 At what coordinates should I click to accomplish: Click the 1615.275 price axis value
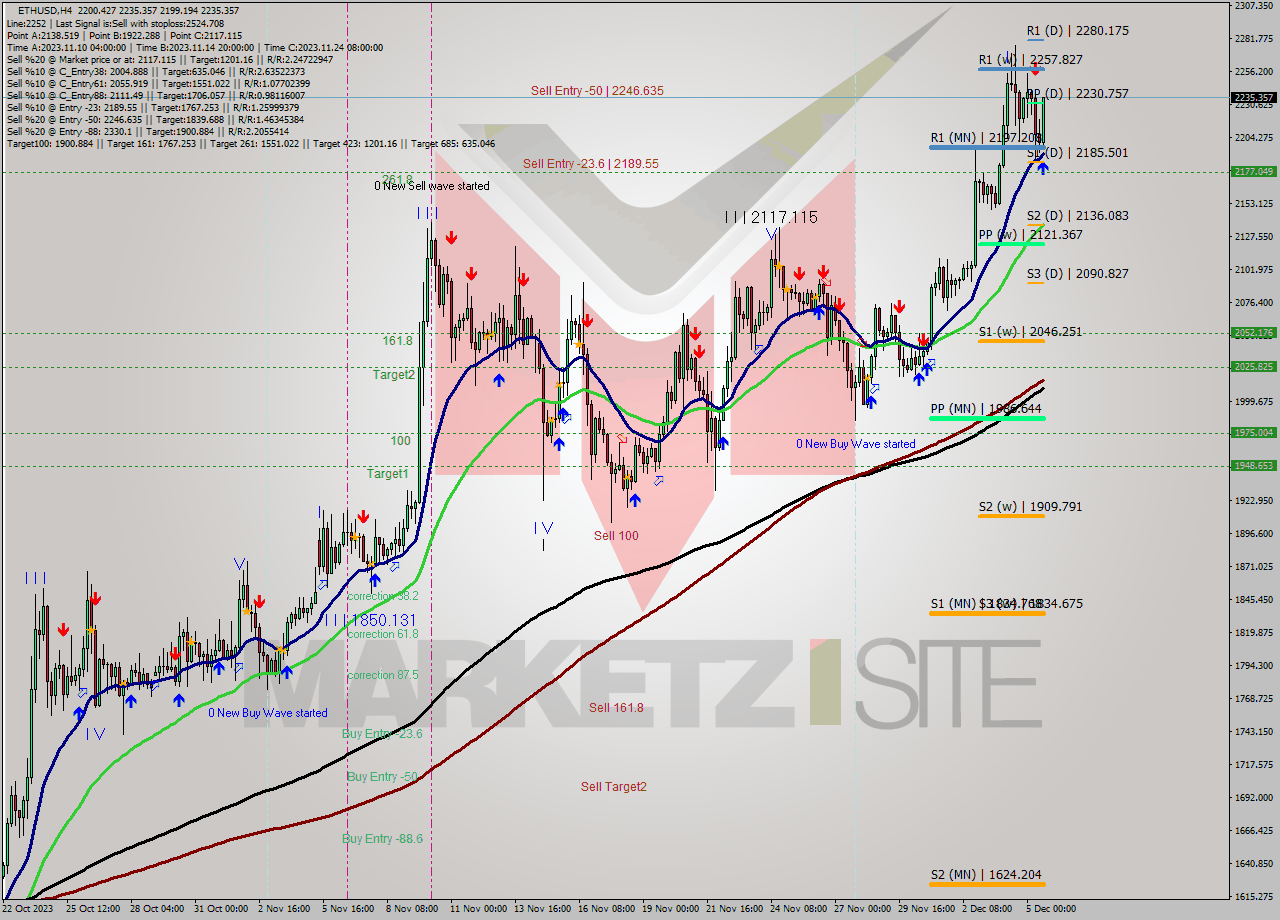1254,897
